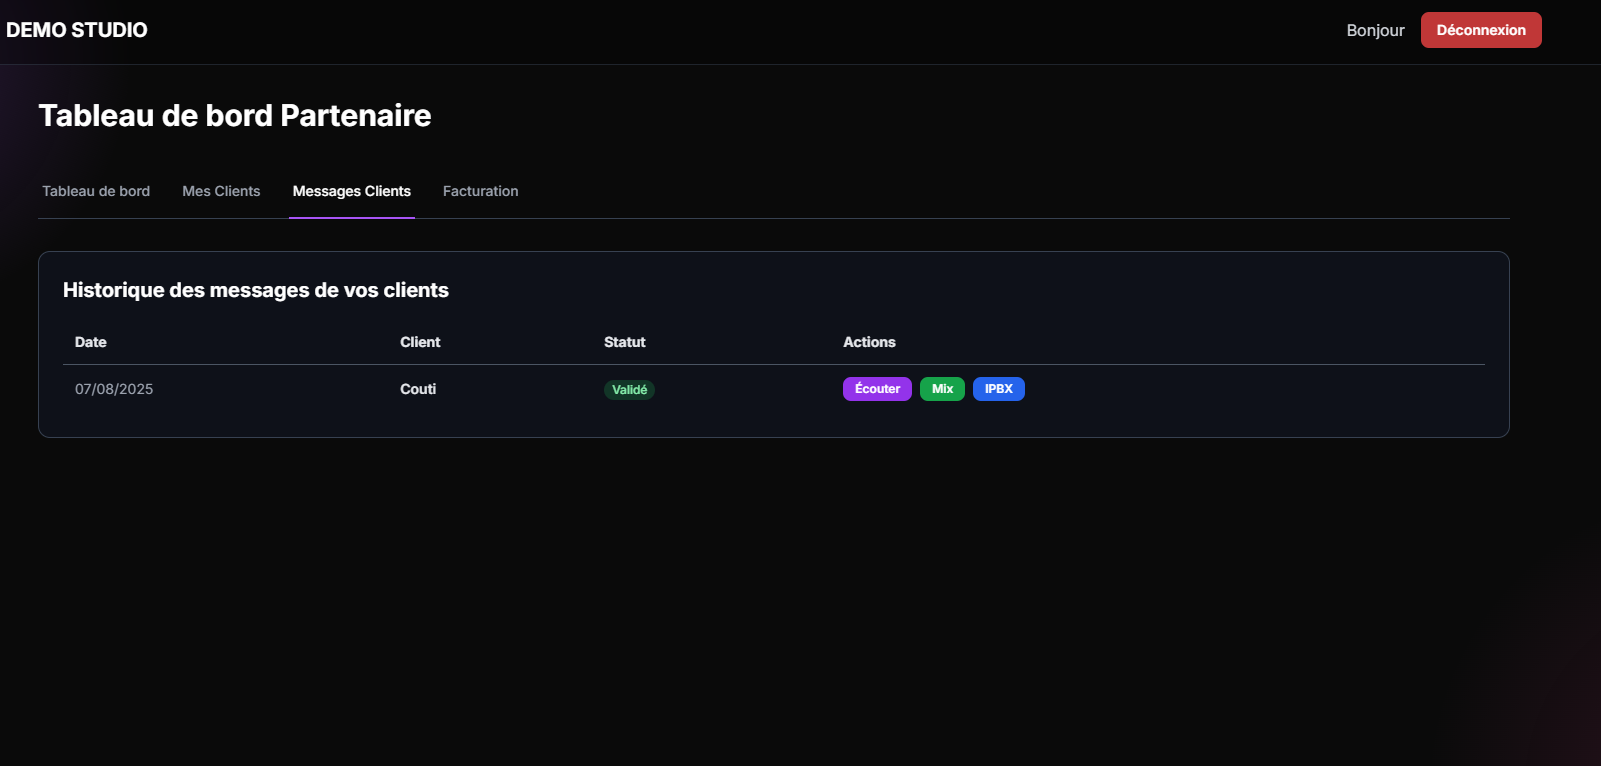Click the Client column header
The height and width of the screenshot is (766, 1601).
pyautogui.click(x=420, y=342)
